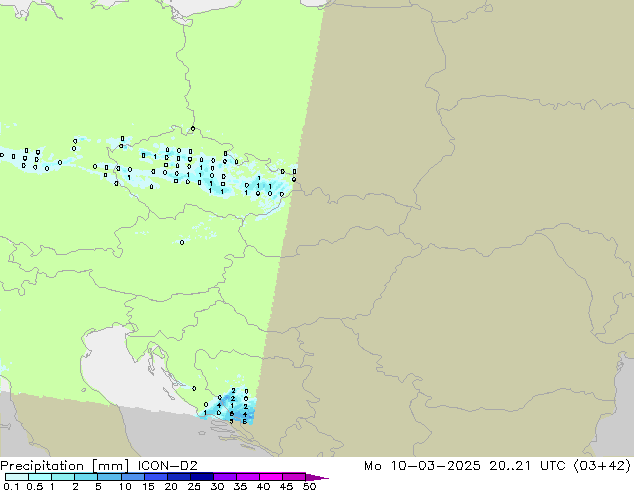Pick the 25–30 mm dark blue swatch

click(x=201, y=477)
